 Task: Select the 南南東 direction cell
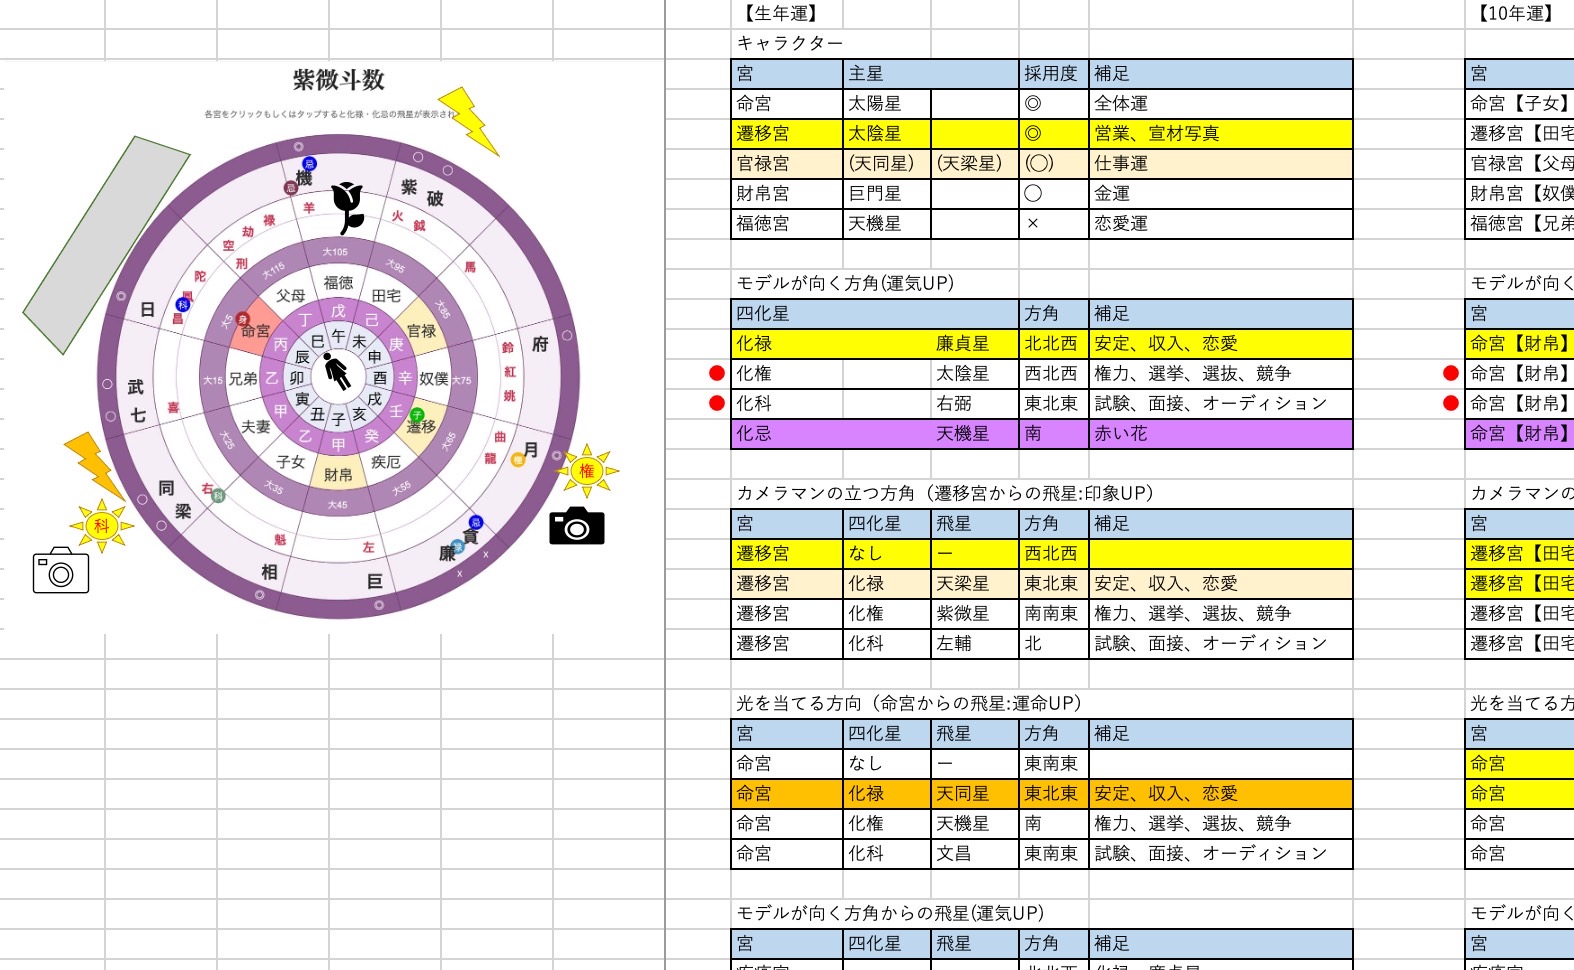1053,614
